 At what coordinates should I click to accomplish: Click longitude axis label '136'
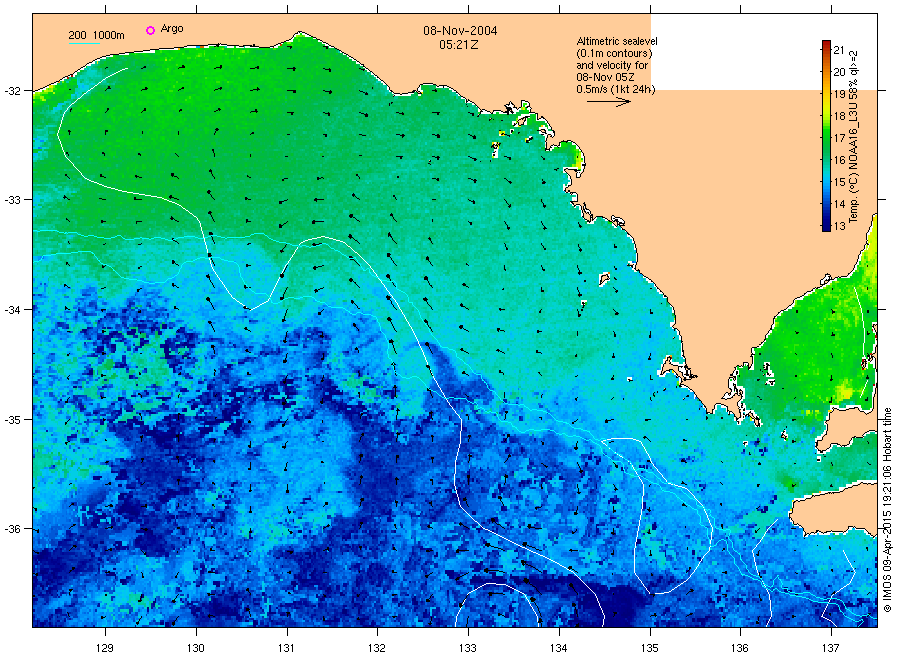pyautogui.click(x=740, y=649)
